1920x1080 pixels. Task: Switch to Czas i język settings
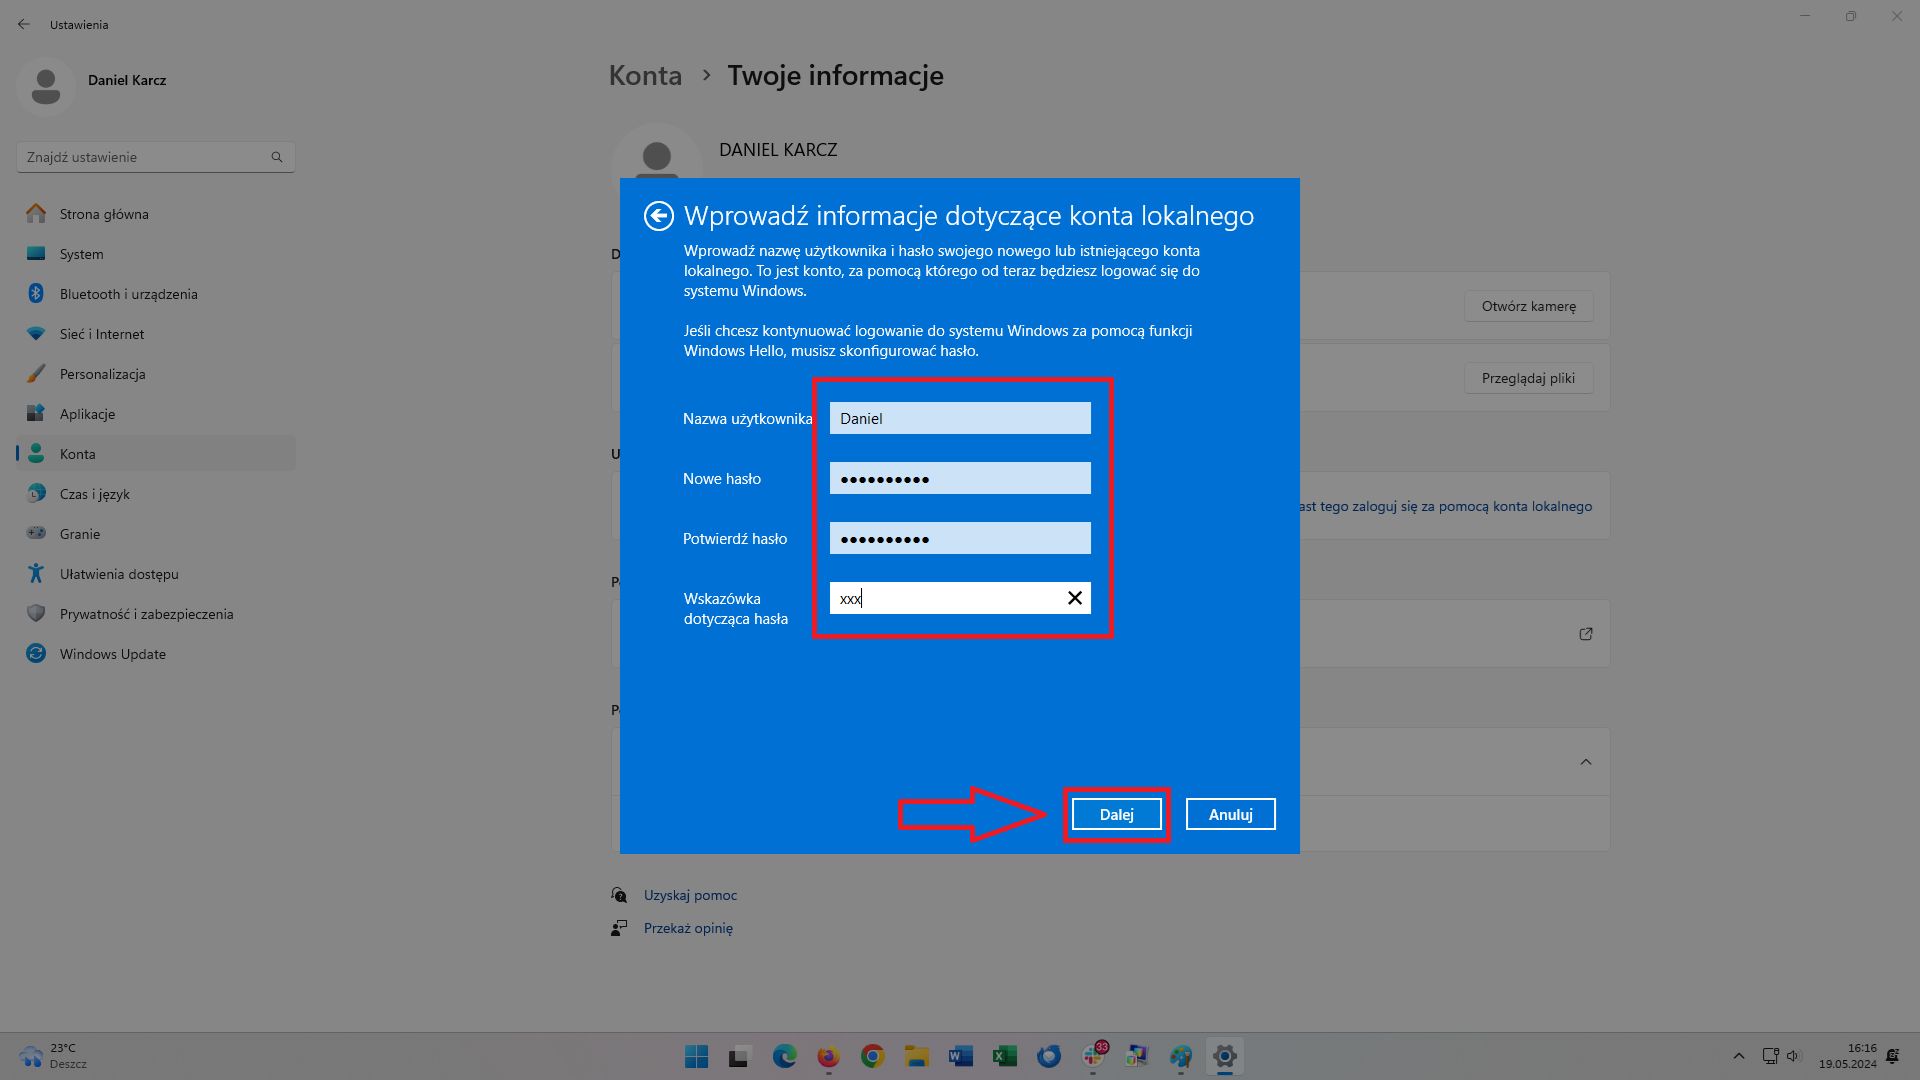(96, 493)
